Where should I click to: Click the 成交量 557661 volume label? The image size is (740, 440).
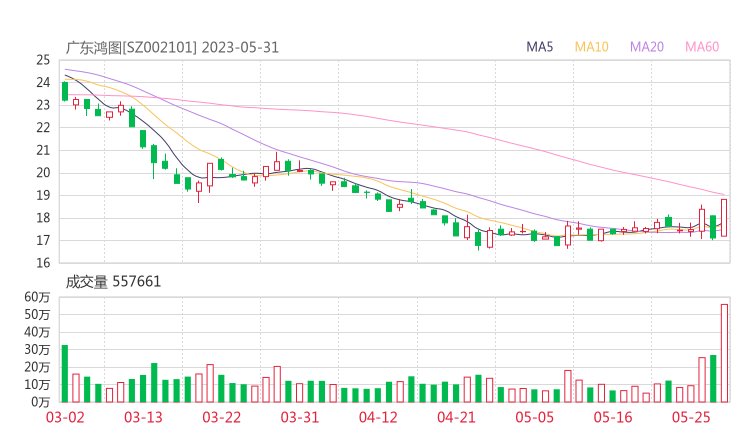113,282
